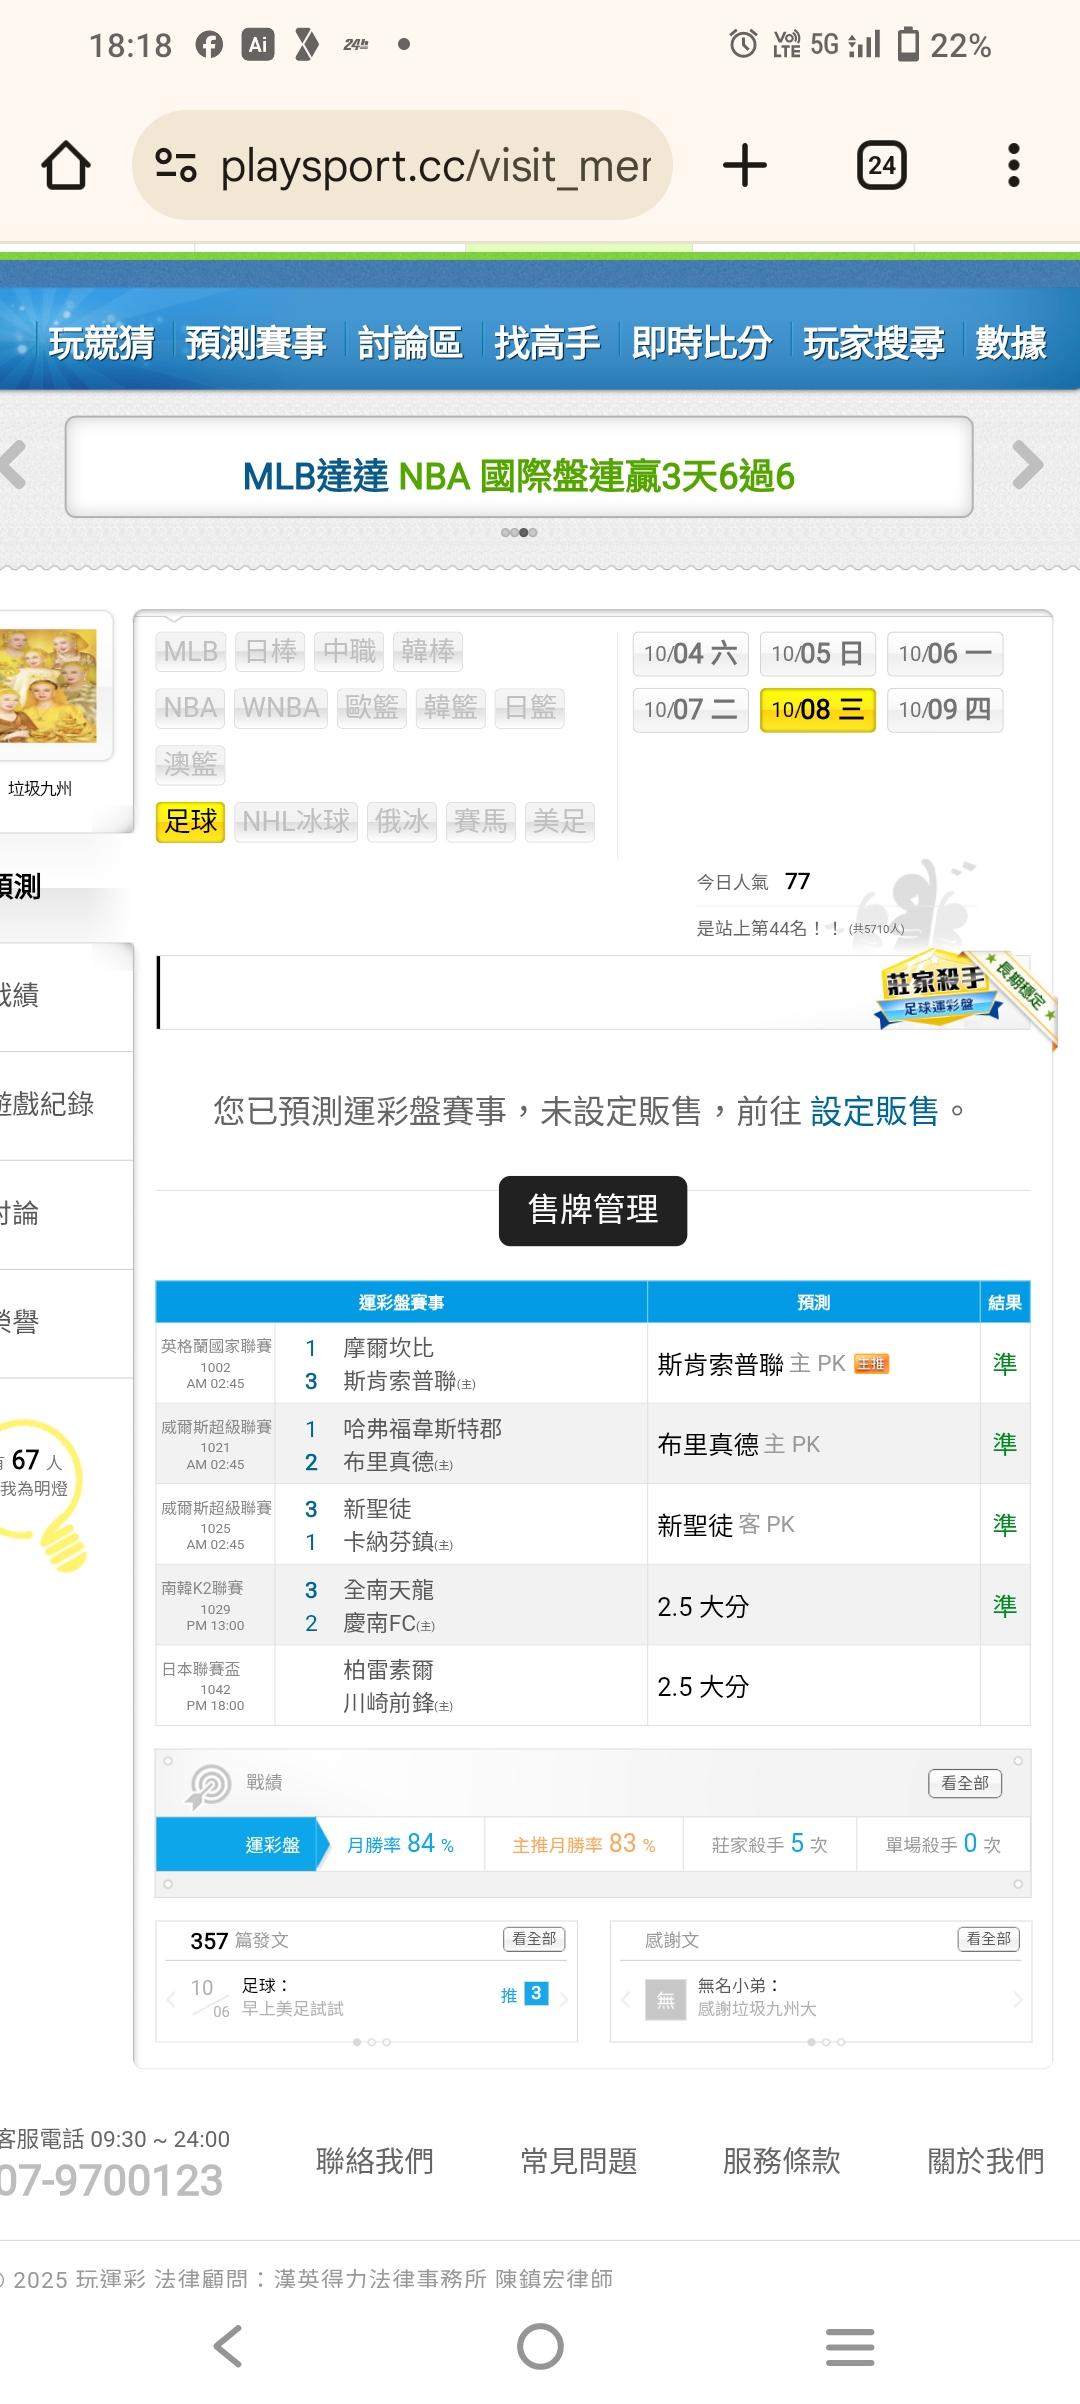
Task: Tap the browser home icon
Action: point(66,165)
